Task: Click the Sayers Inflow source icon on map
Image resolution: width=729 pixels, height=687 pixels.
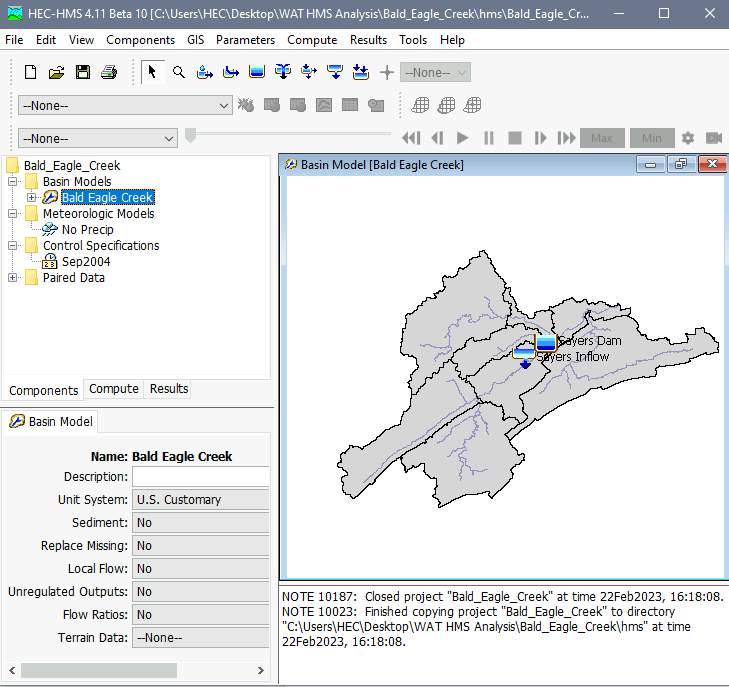Action: tap(524, 357)
